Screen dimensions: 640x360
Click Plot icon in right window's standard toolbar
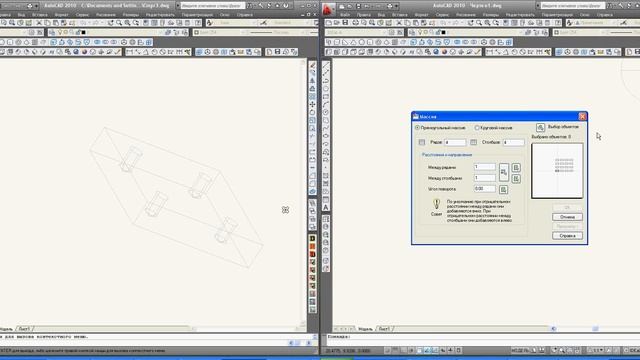tap(356, 23)
